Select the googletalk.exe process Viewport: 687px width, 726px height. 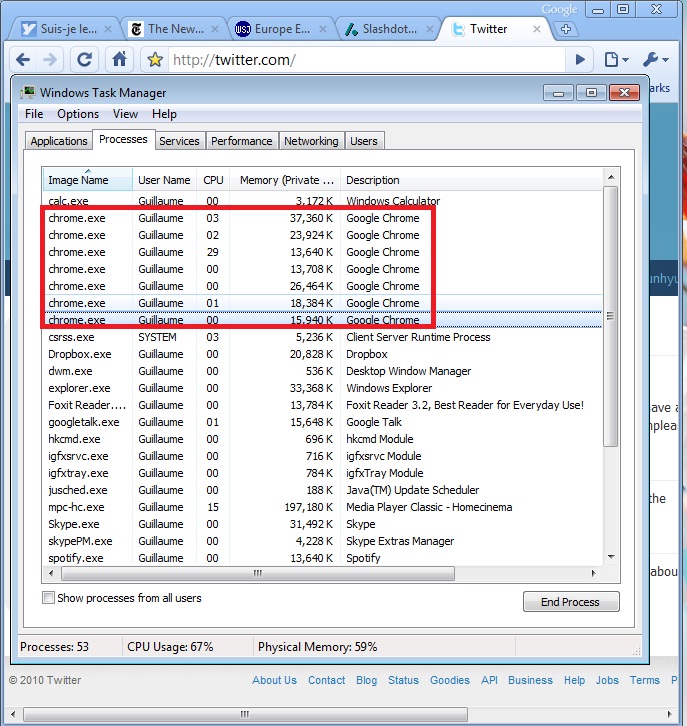tap(322, 422)
